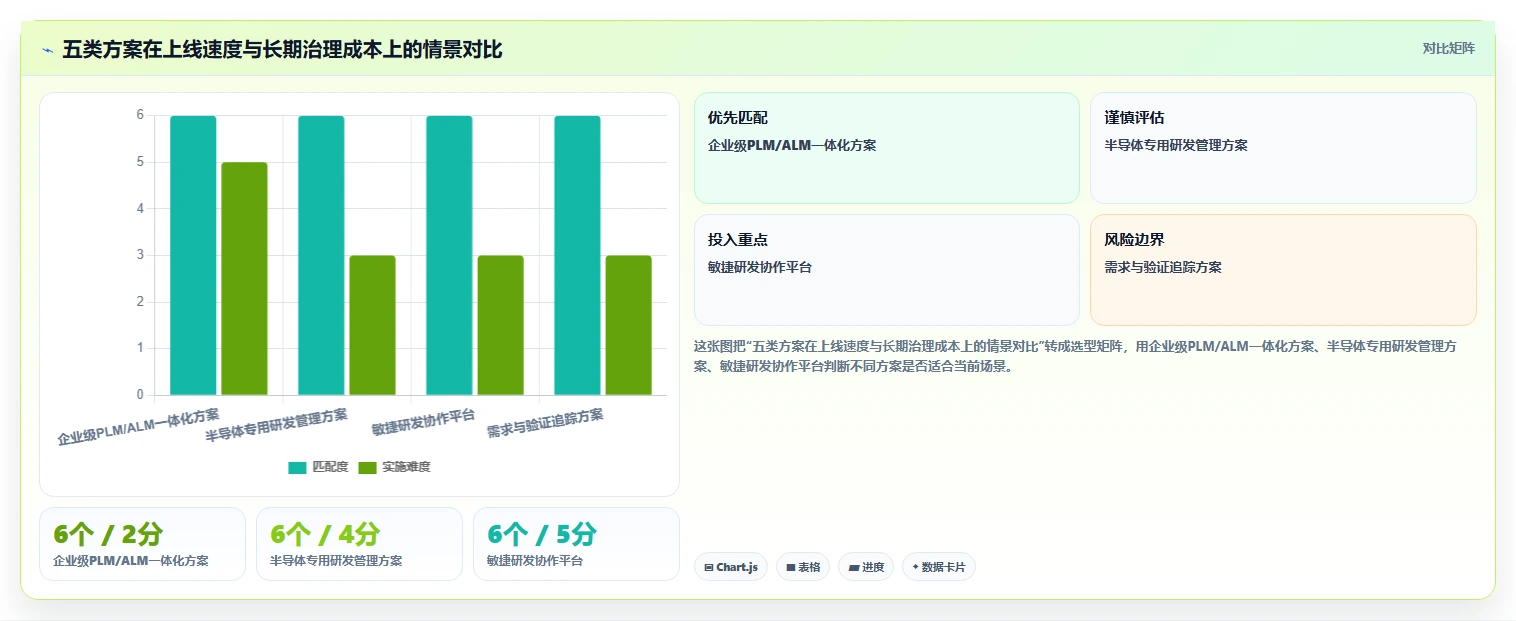
Task: Select the header title 五类方案在上线速度与长期治理成本上的情景对比
Action: (x=282, y=49)
